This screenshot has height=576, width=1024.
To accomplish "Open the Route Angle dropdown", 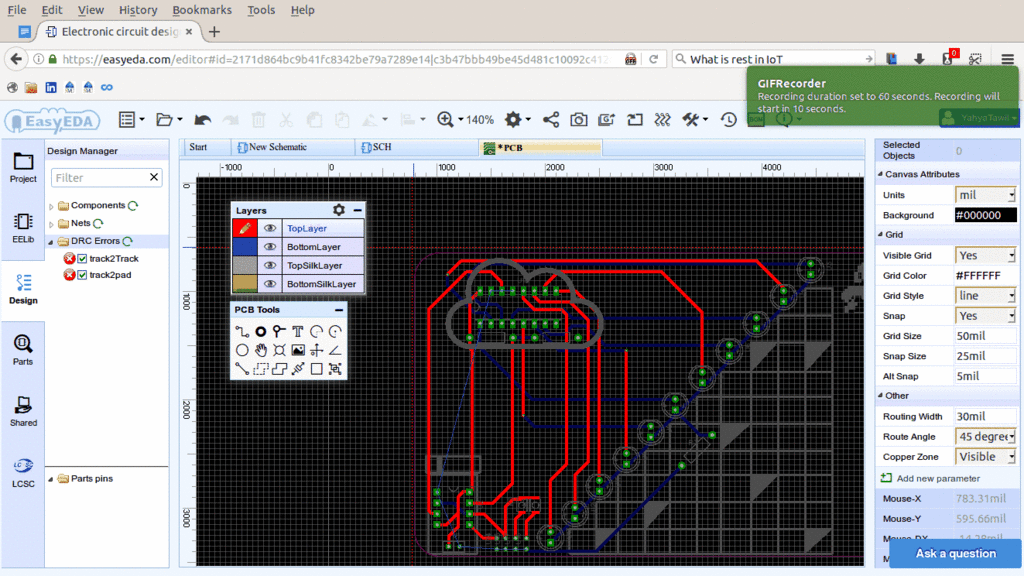I will [986, 436].
